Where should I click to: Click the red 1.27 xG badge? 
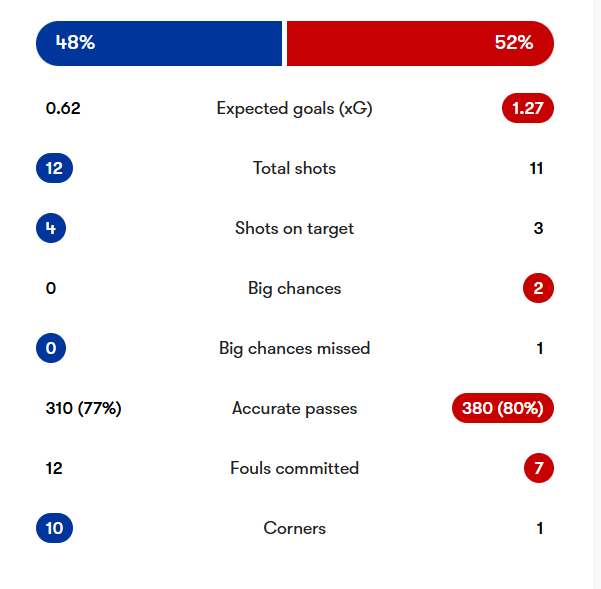527,108
